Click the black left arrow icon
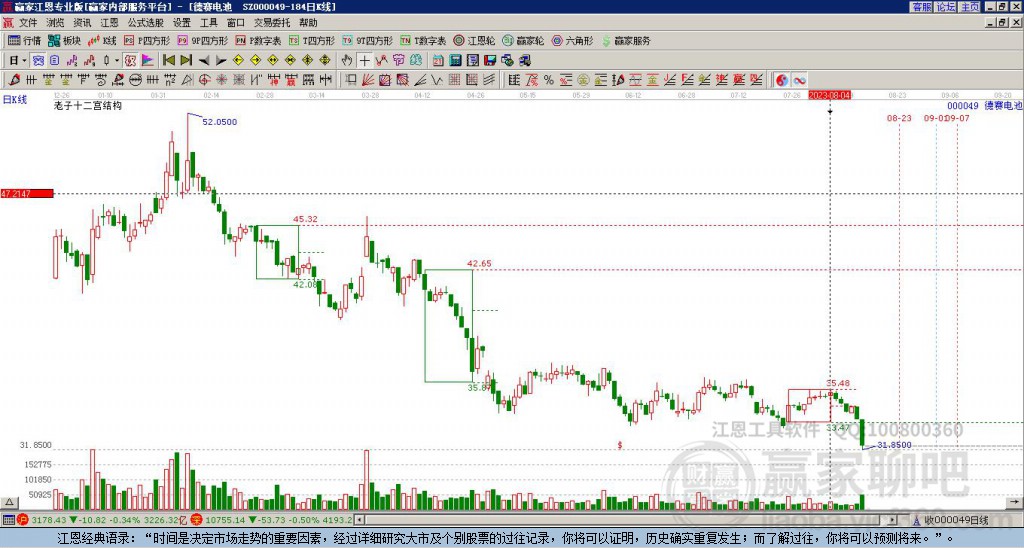1024x548 pixels. [x=204, y=61]
